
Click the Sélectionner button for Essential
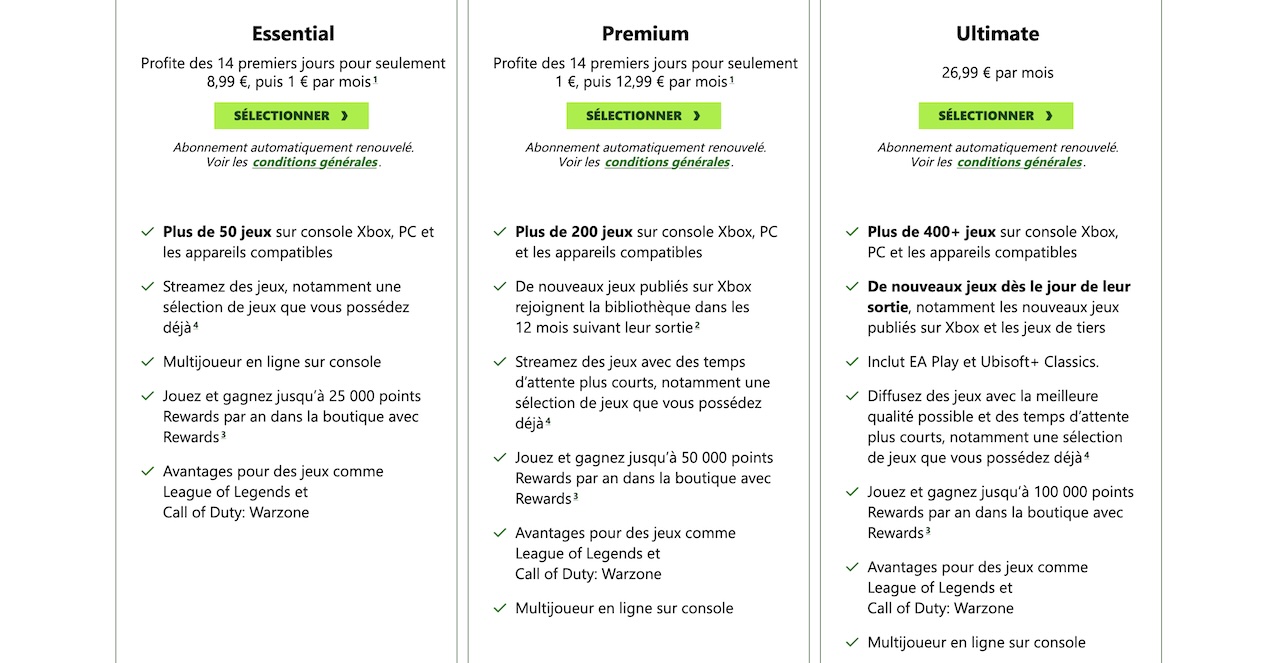click(x=291, y=116)
